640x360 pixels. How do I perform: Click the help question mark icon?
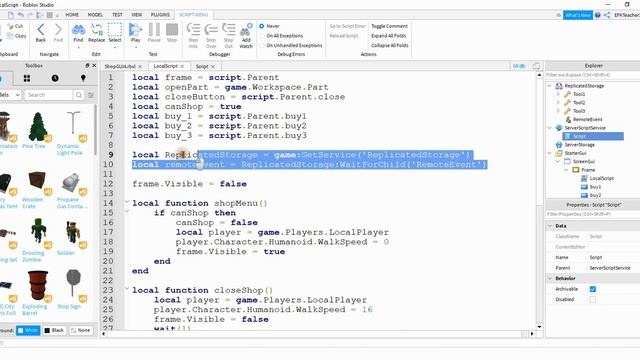(x=598, y=15)
